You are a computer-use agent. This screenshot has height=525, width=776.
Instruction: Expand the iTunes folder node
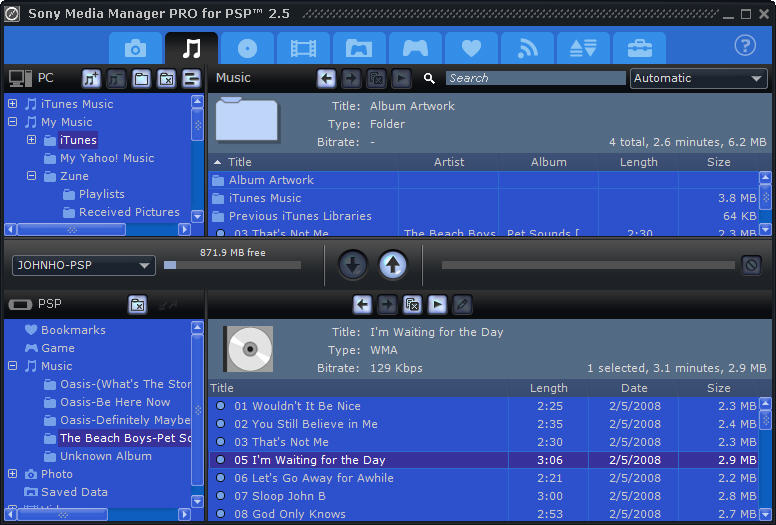pyautogui.click(x=32, y=140)
